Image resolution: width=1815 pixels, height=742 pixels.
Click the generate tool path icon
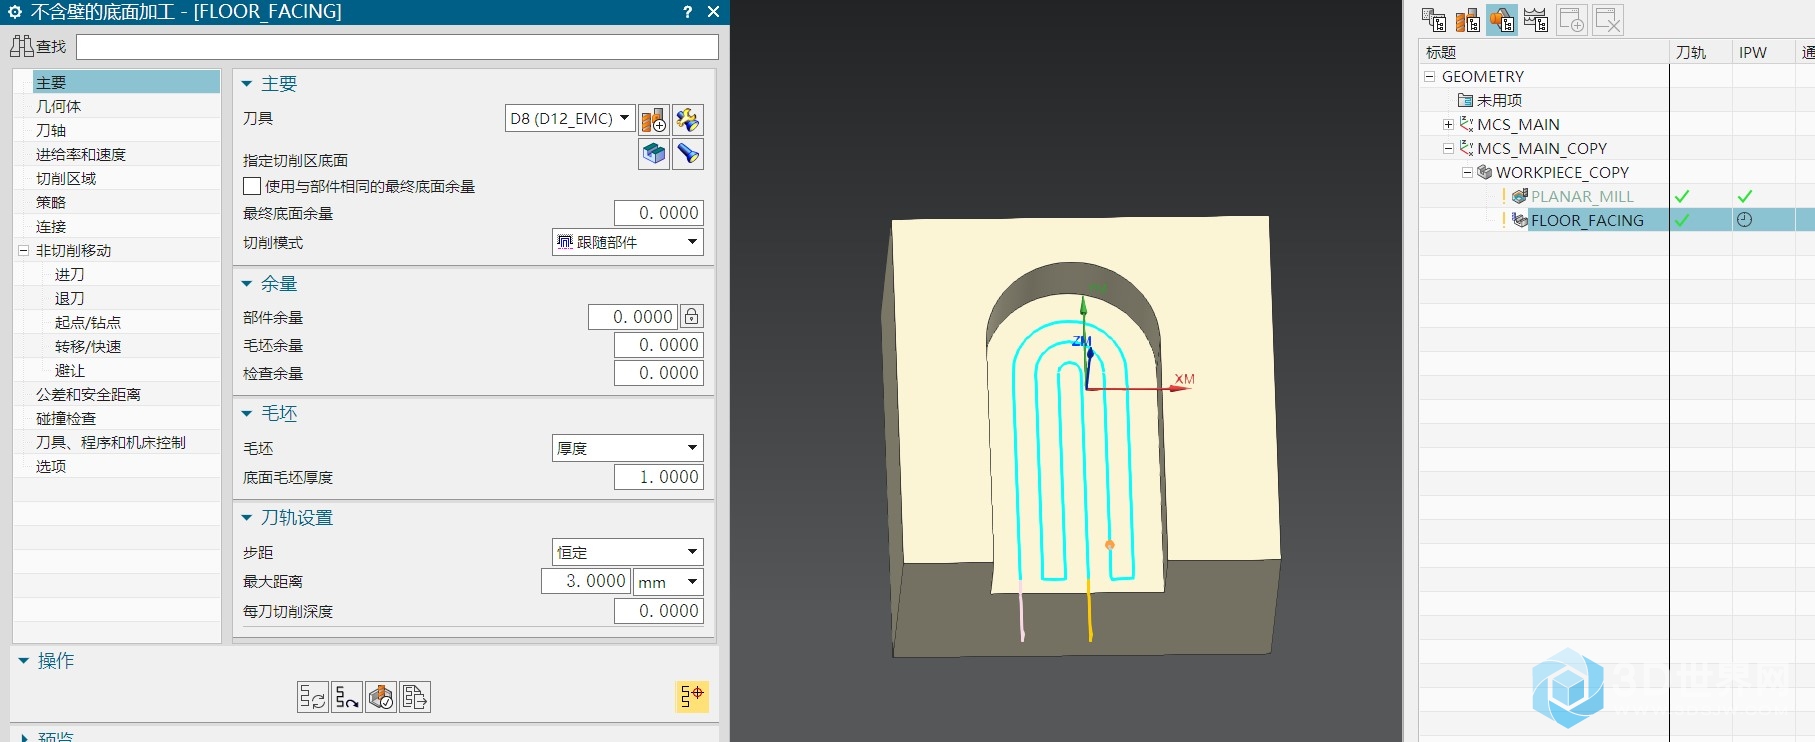(x=312, y=697)
